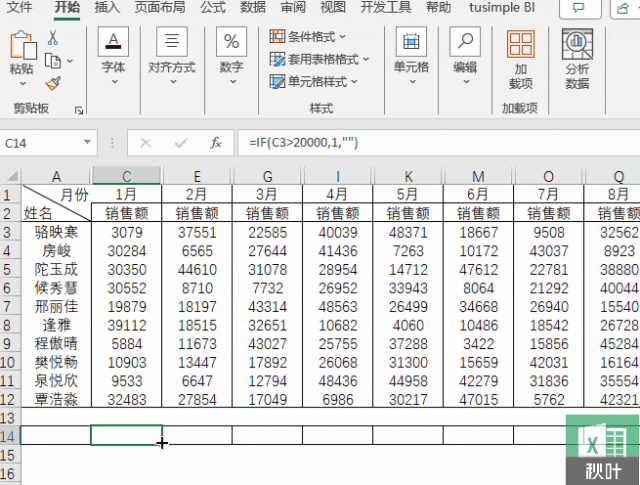Select cell with name 覃浩淼
The width and height of the screenshot is (640, 485).
tap(56, 399)
